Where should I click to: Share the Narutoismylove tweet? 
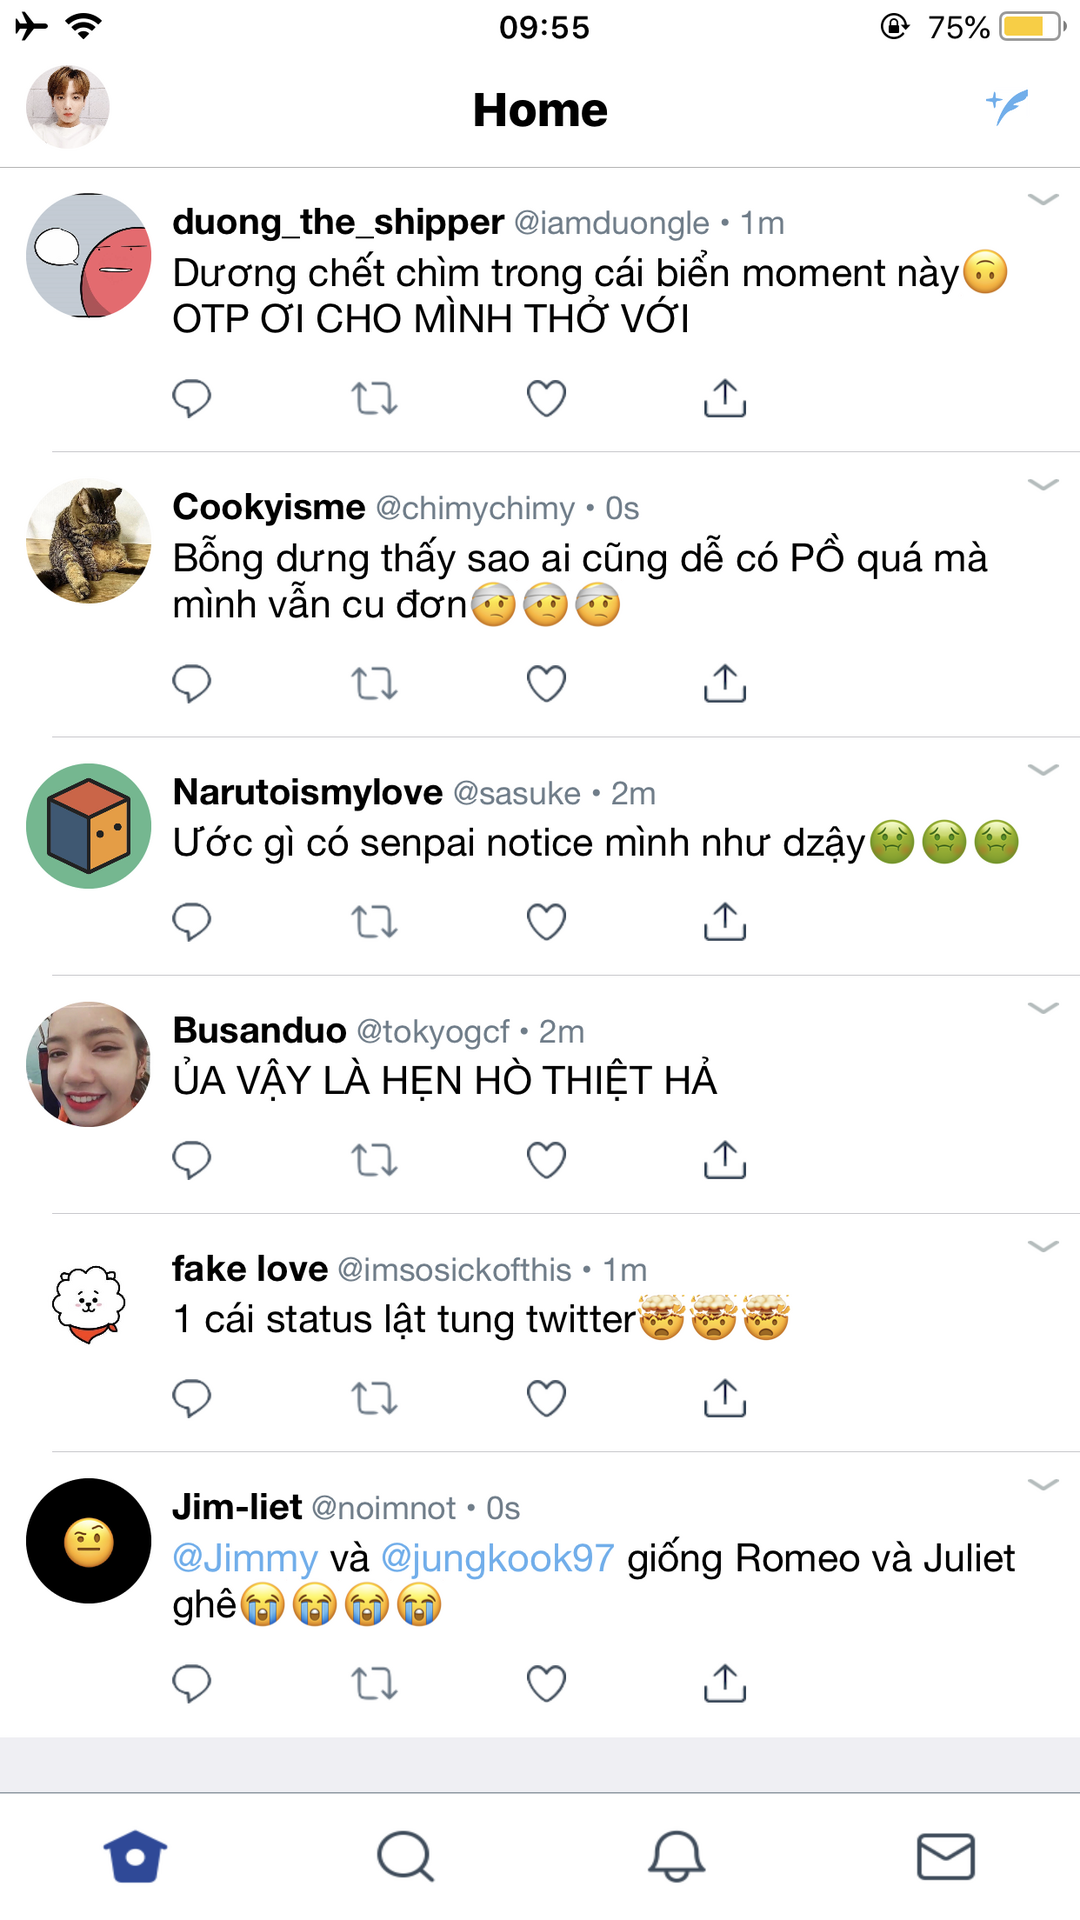[725, 922]
